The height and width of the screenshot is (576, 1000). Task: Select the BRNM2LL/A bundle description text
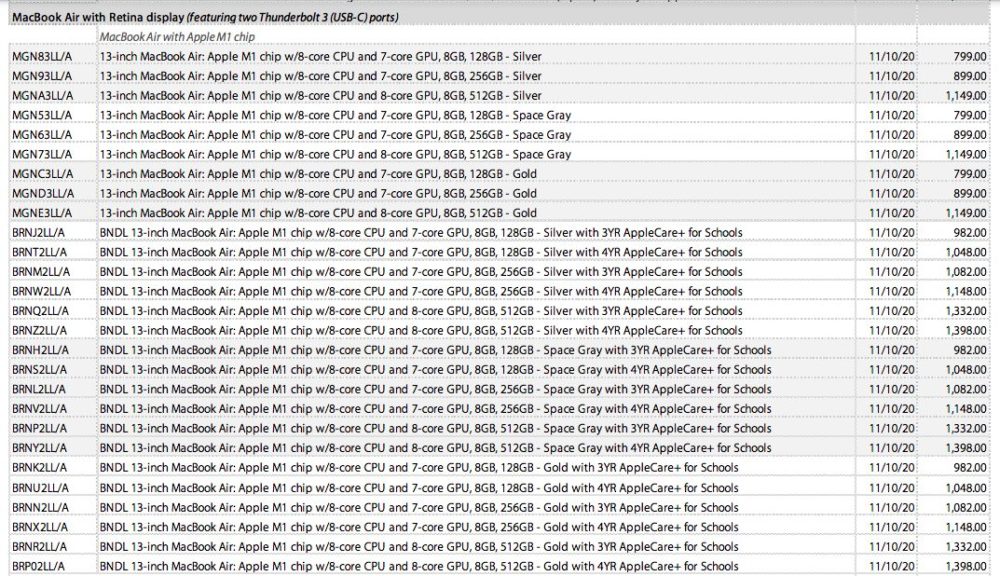click(x=421, y=272)
